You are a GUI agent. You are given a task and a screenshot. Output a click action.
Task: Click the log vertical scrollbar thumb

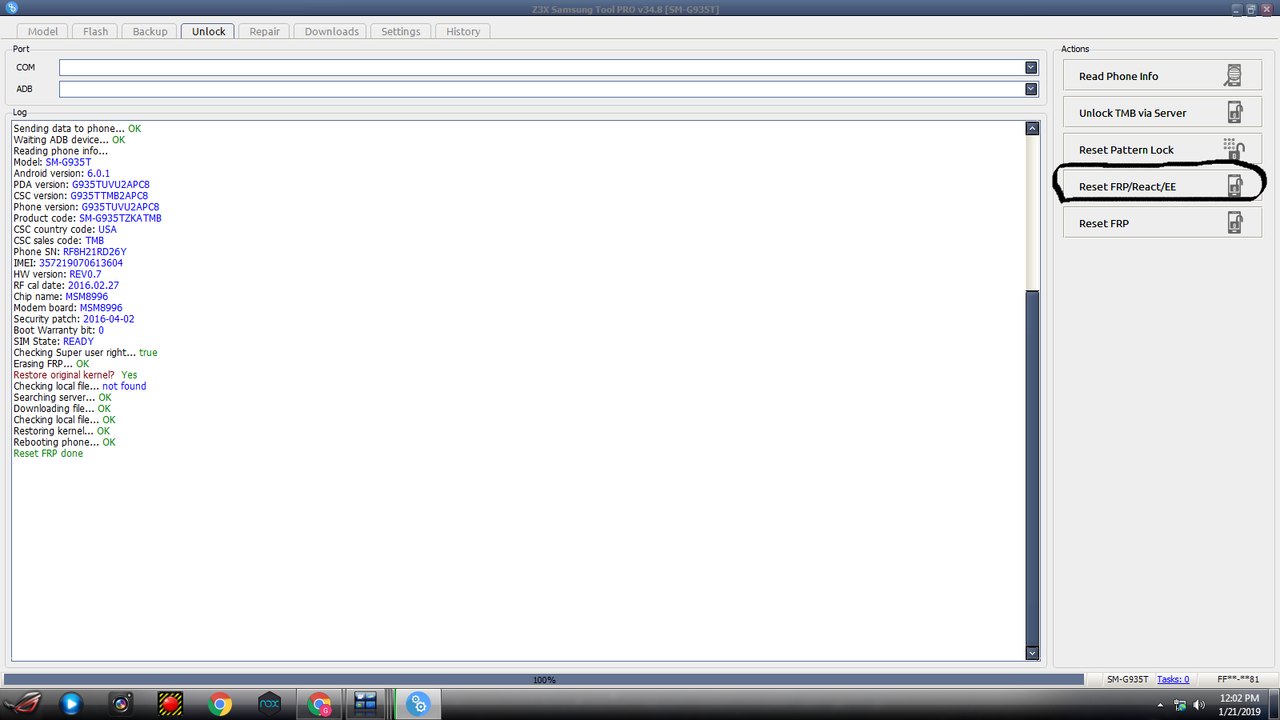coord(1033,467)
